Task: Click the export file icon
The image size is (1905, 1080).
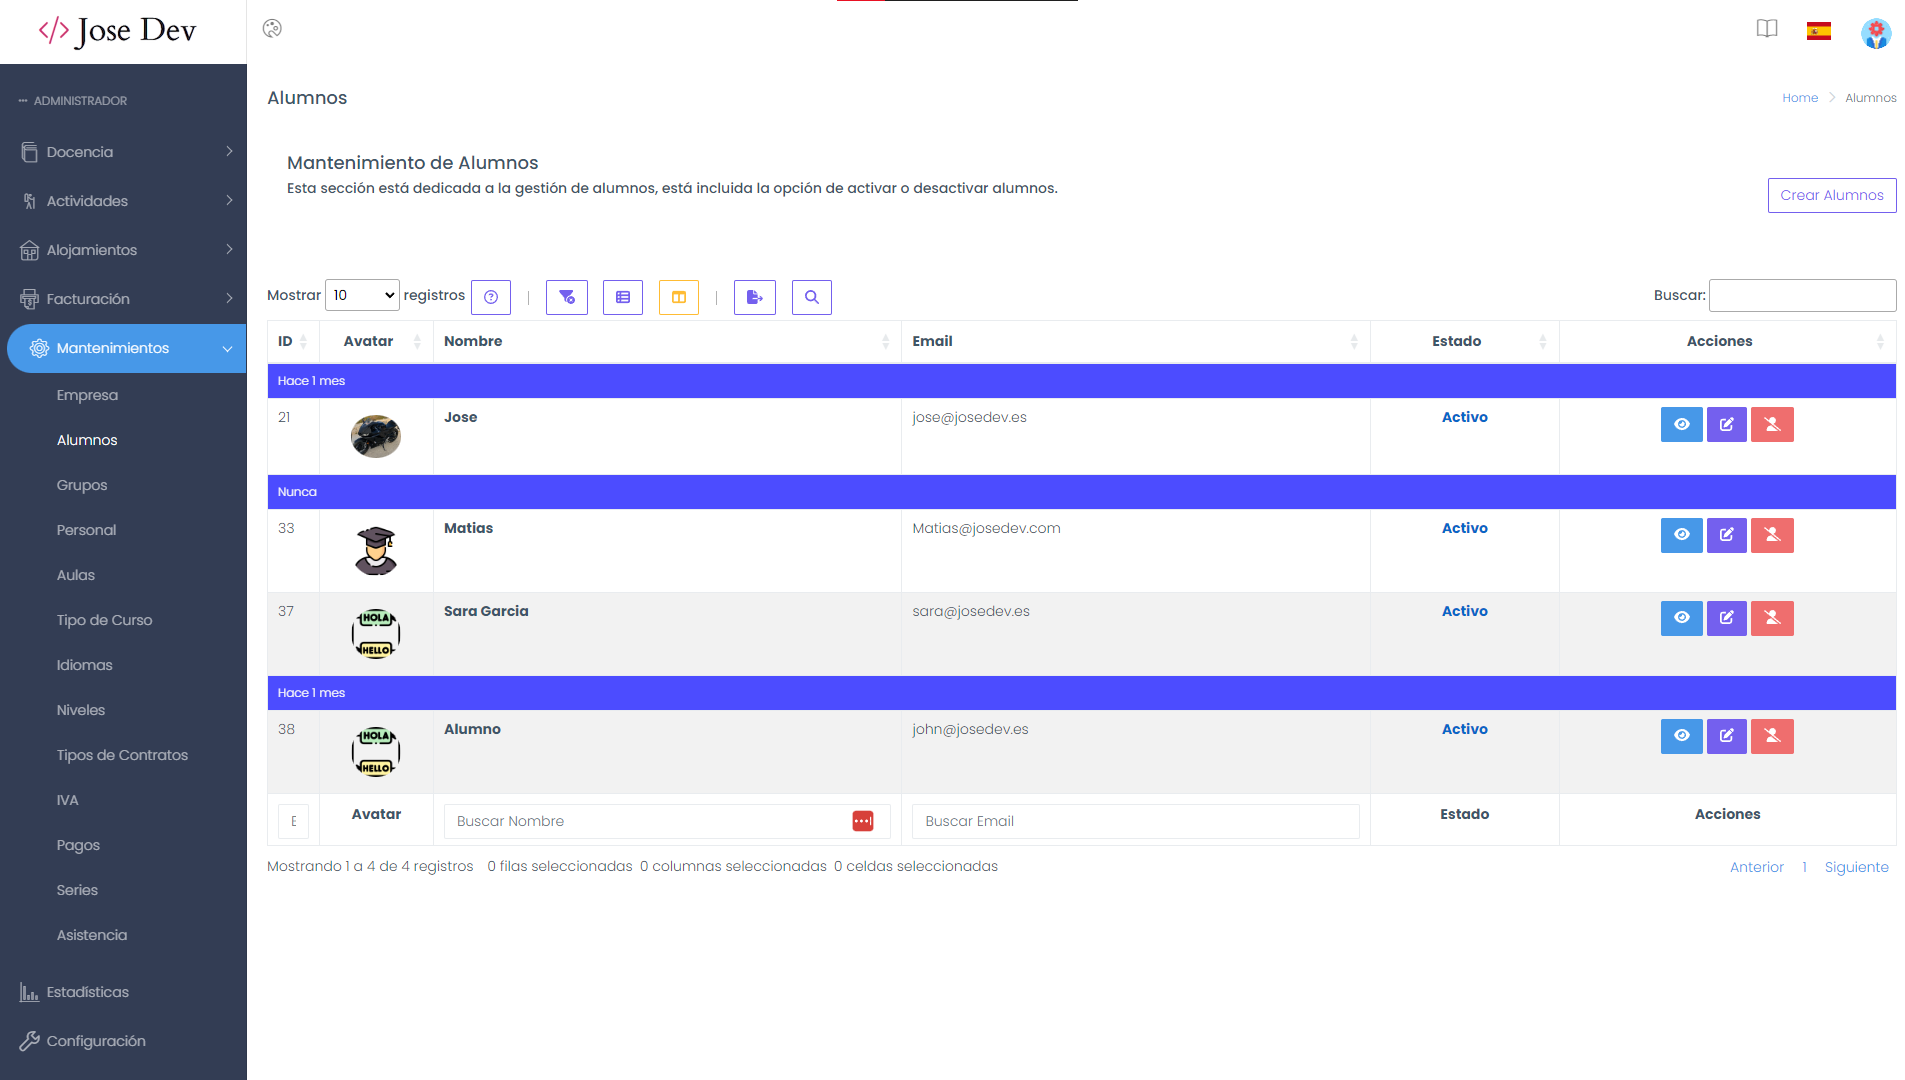Action: pos(755,297)
